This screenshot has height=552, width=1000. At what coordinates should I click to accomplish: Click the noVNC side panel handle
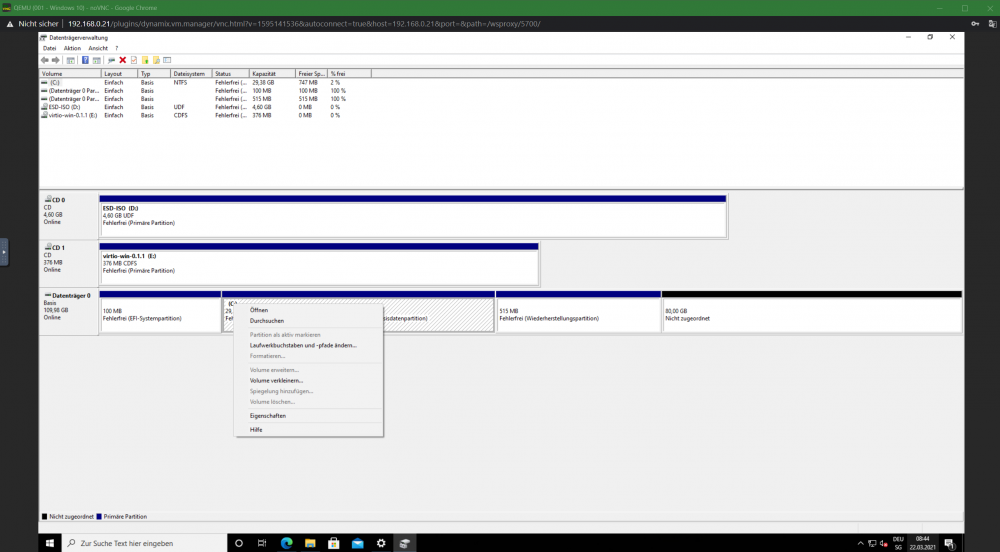pos(4,252)
